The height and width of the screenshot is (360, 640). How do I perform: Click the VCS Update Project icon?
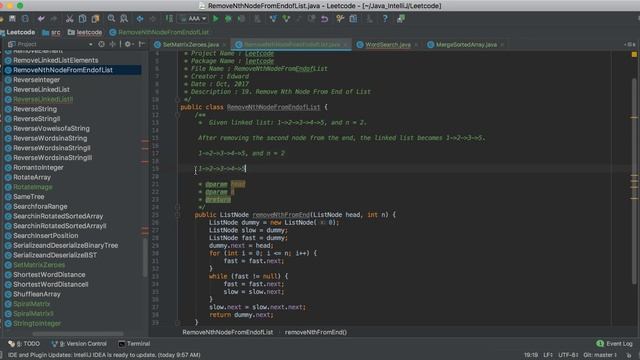point(273,19)
